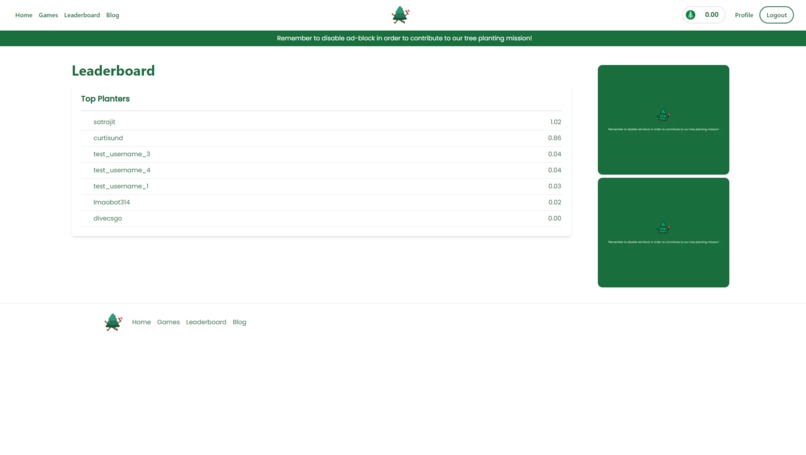This screenshot has height=455, width=806.
Task: Click the tree mascot logo in header
Action: click(400, 15)
